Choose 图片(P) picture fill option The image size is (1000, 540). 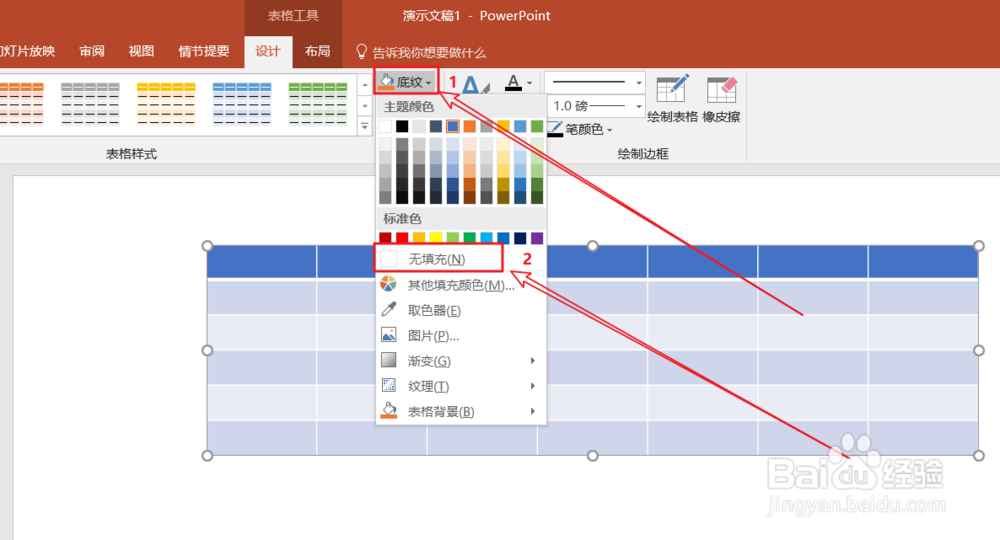click(x=460, y=335)
